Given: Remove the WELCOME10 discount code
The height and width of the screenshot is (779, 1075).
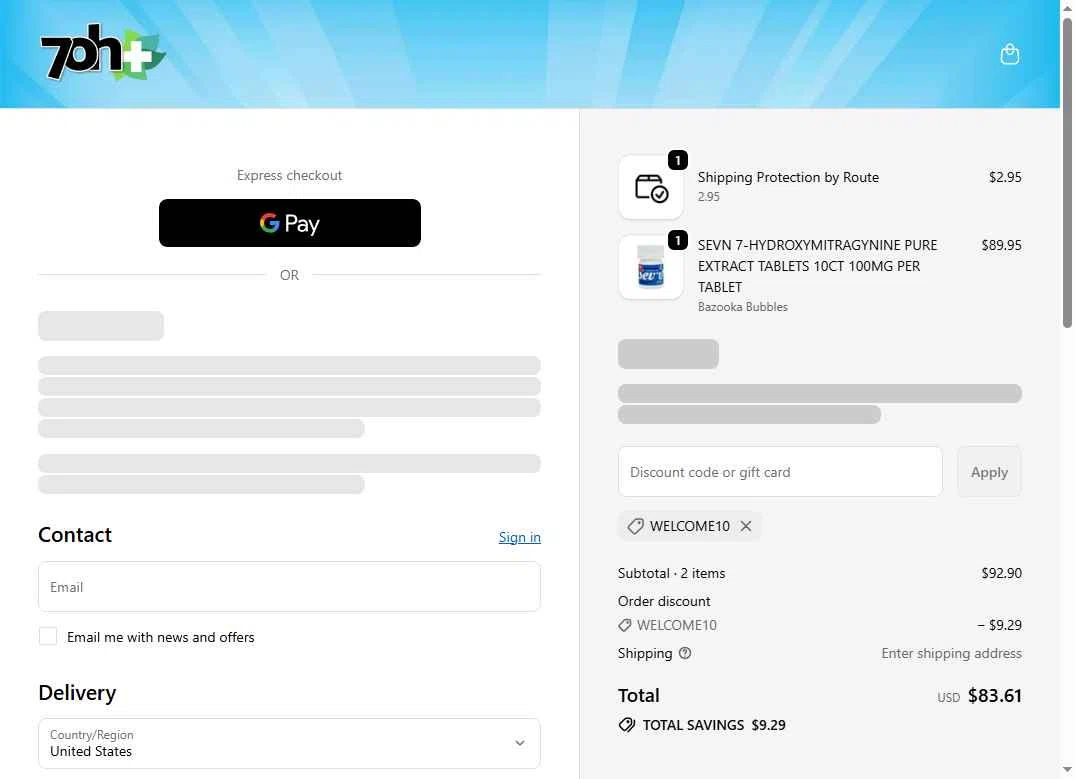Looking at the screenshot, I should (746, 526).
